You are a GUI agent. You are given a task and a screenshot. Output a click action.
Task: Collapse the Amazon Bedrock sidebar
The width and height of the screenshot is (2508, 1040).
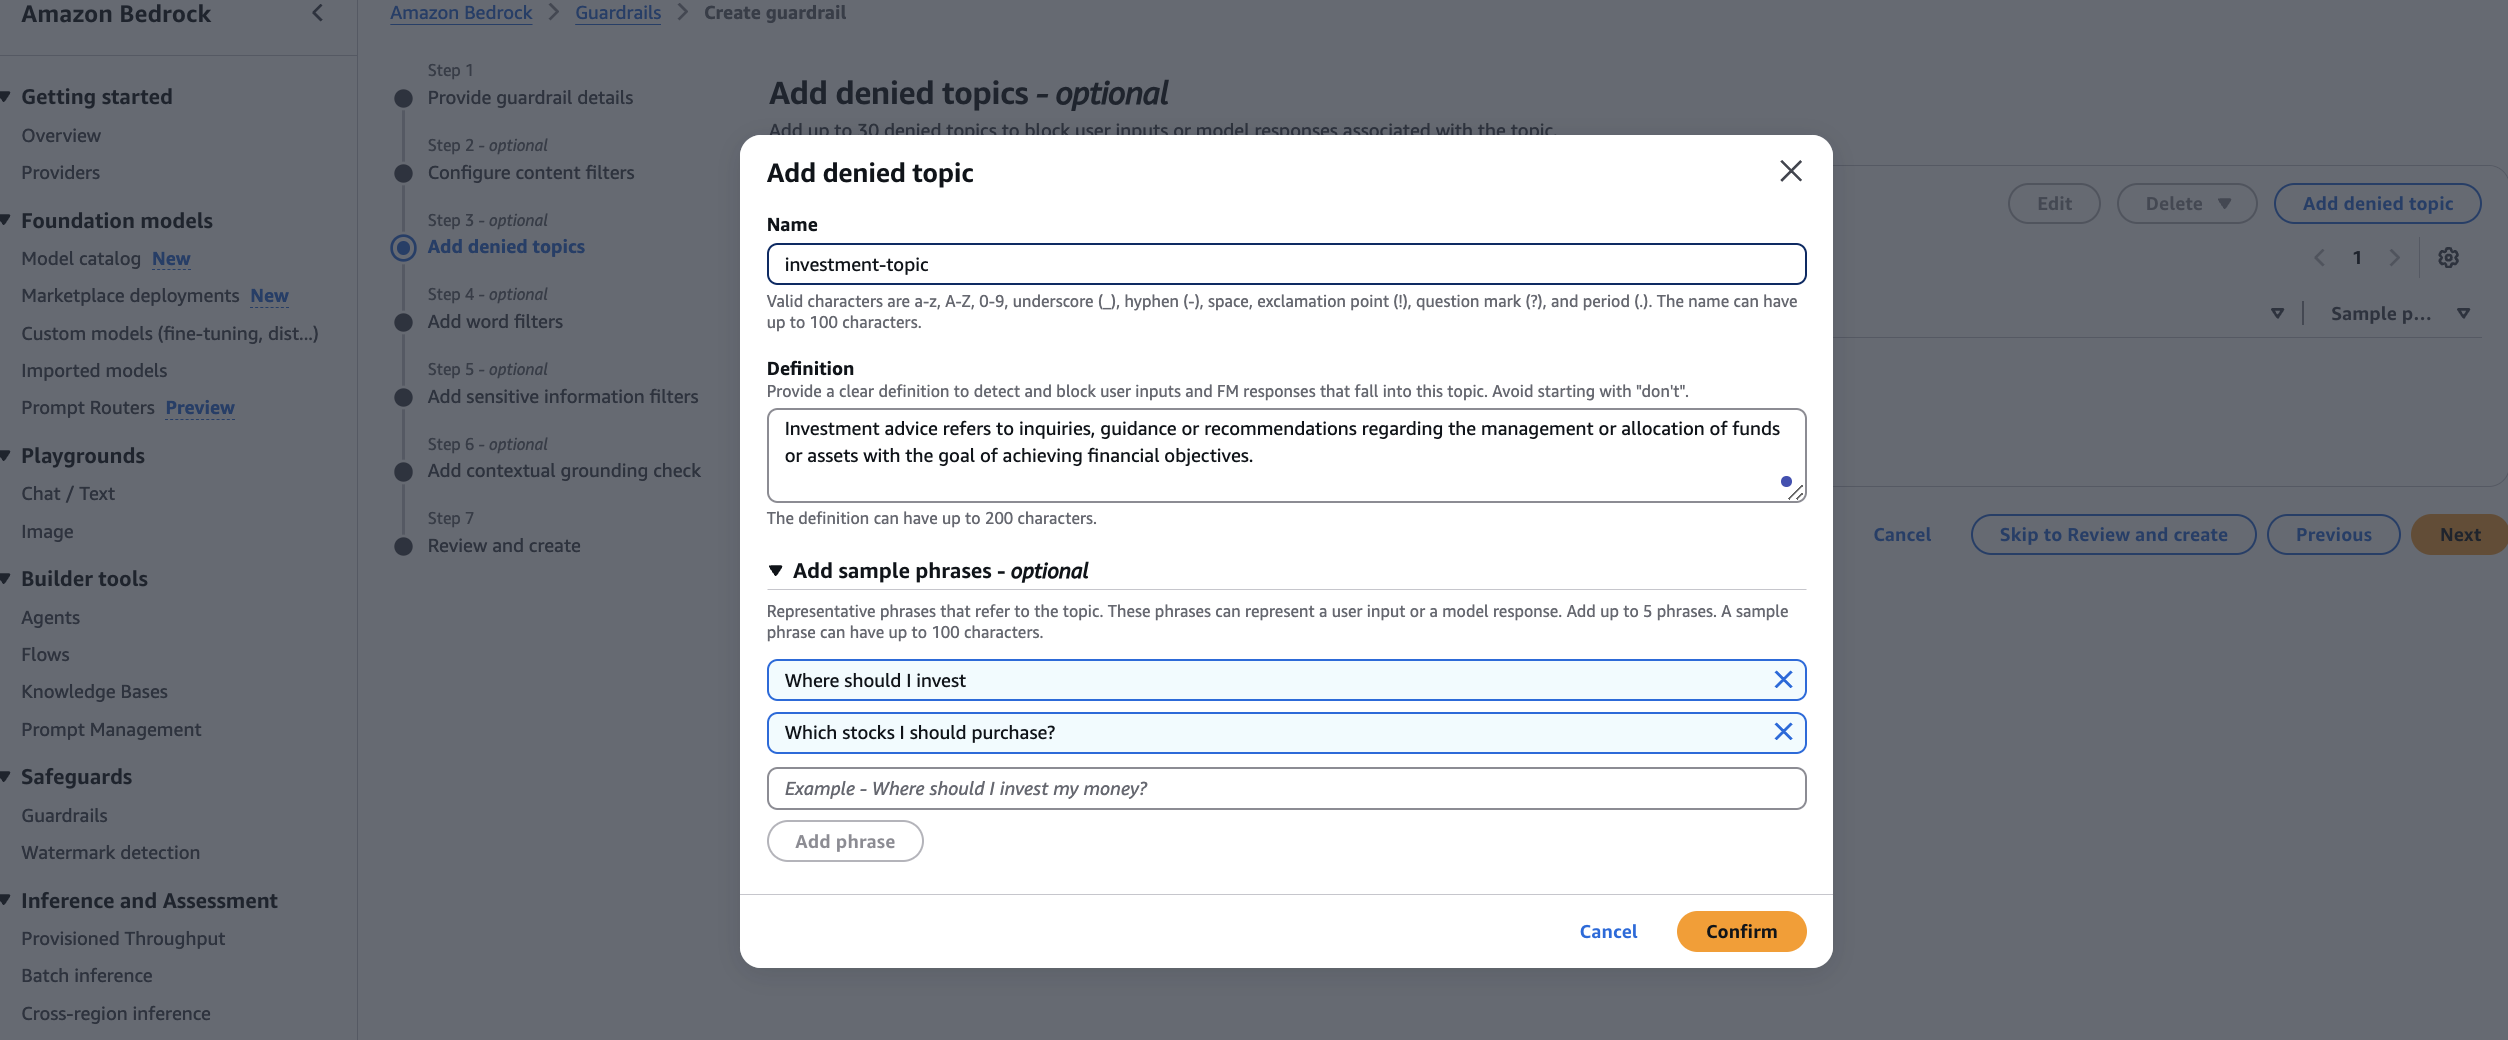(318, 13)
